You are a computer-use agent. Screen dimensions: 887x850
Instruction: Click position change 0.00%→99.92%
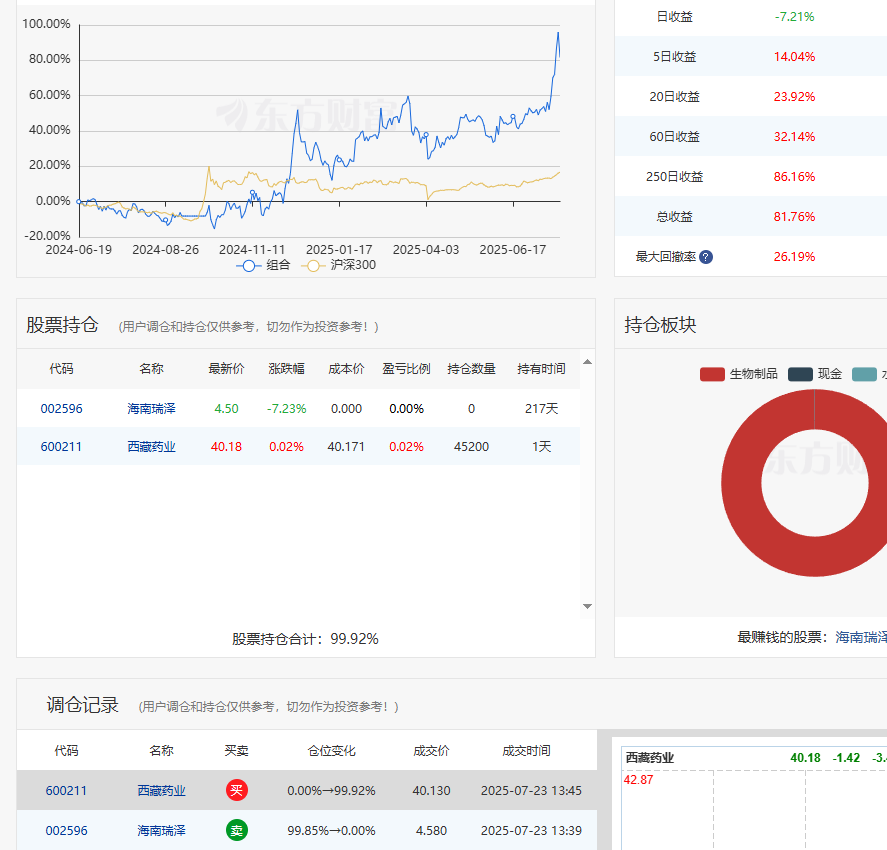tap(331, 791)
